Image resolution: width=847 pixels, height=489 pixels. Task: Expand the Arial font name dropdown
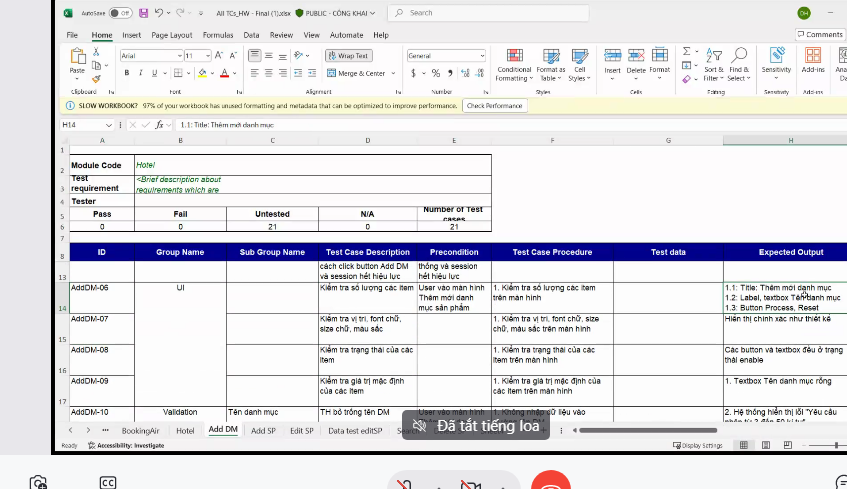coord(178,56)
